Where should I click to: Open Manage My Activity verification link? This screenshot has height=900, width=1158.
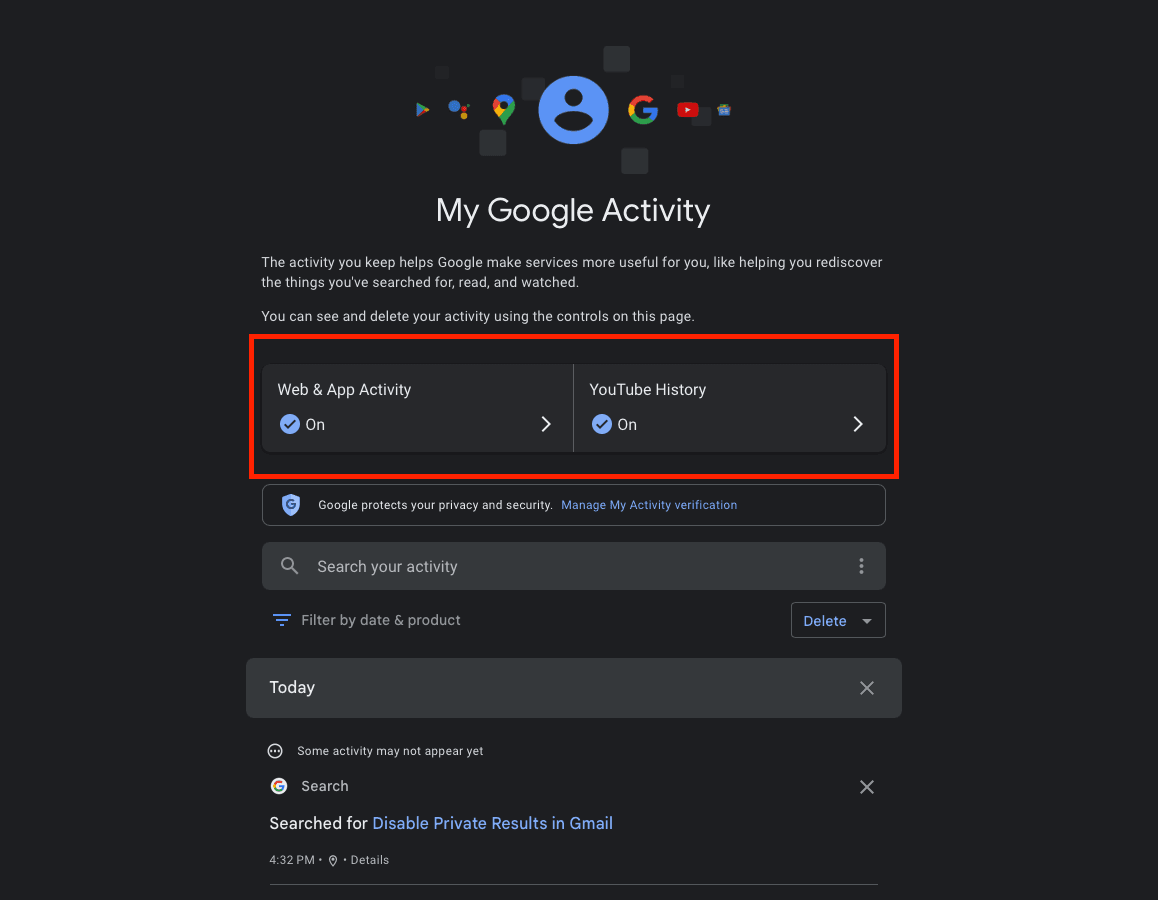tap(649, 505)
